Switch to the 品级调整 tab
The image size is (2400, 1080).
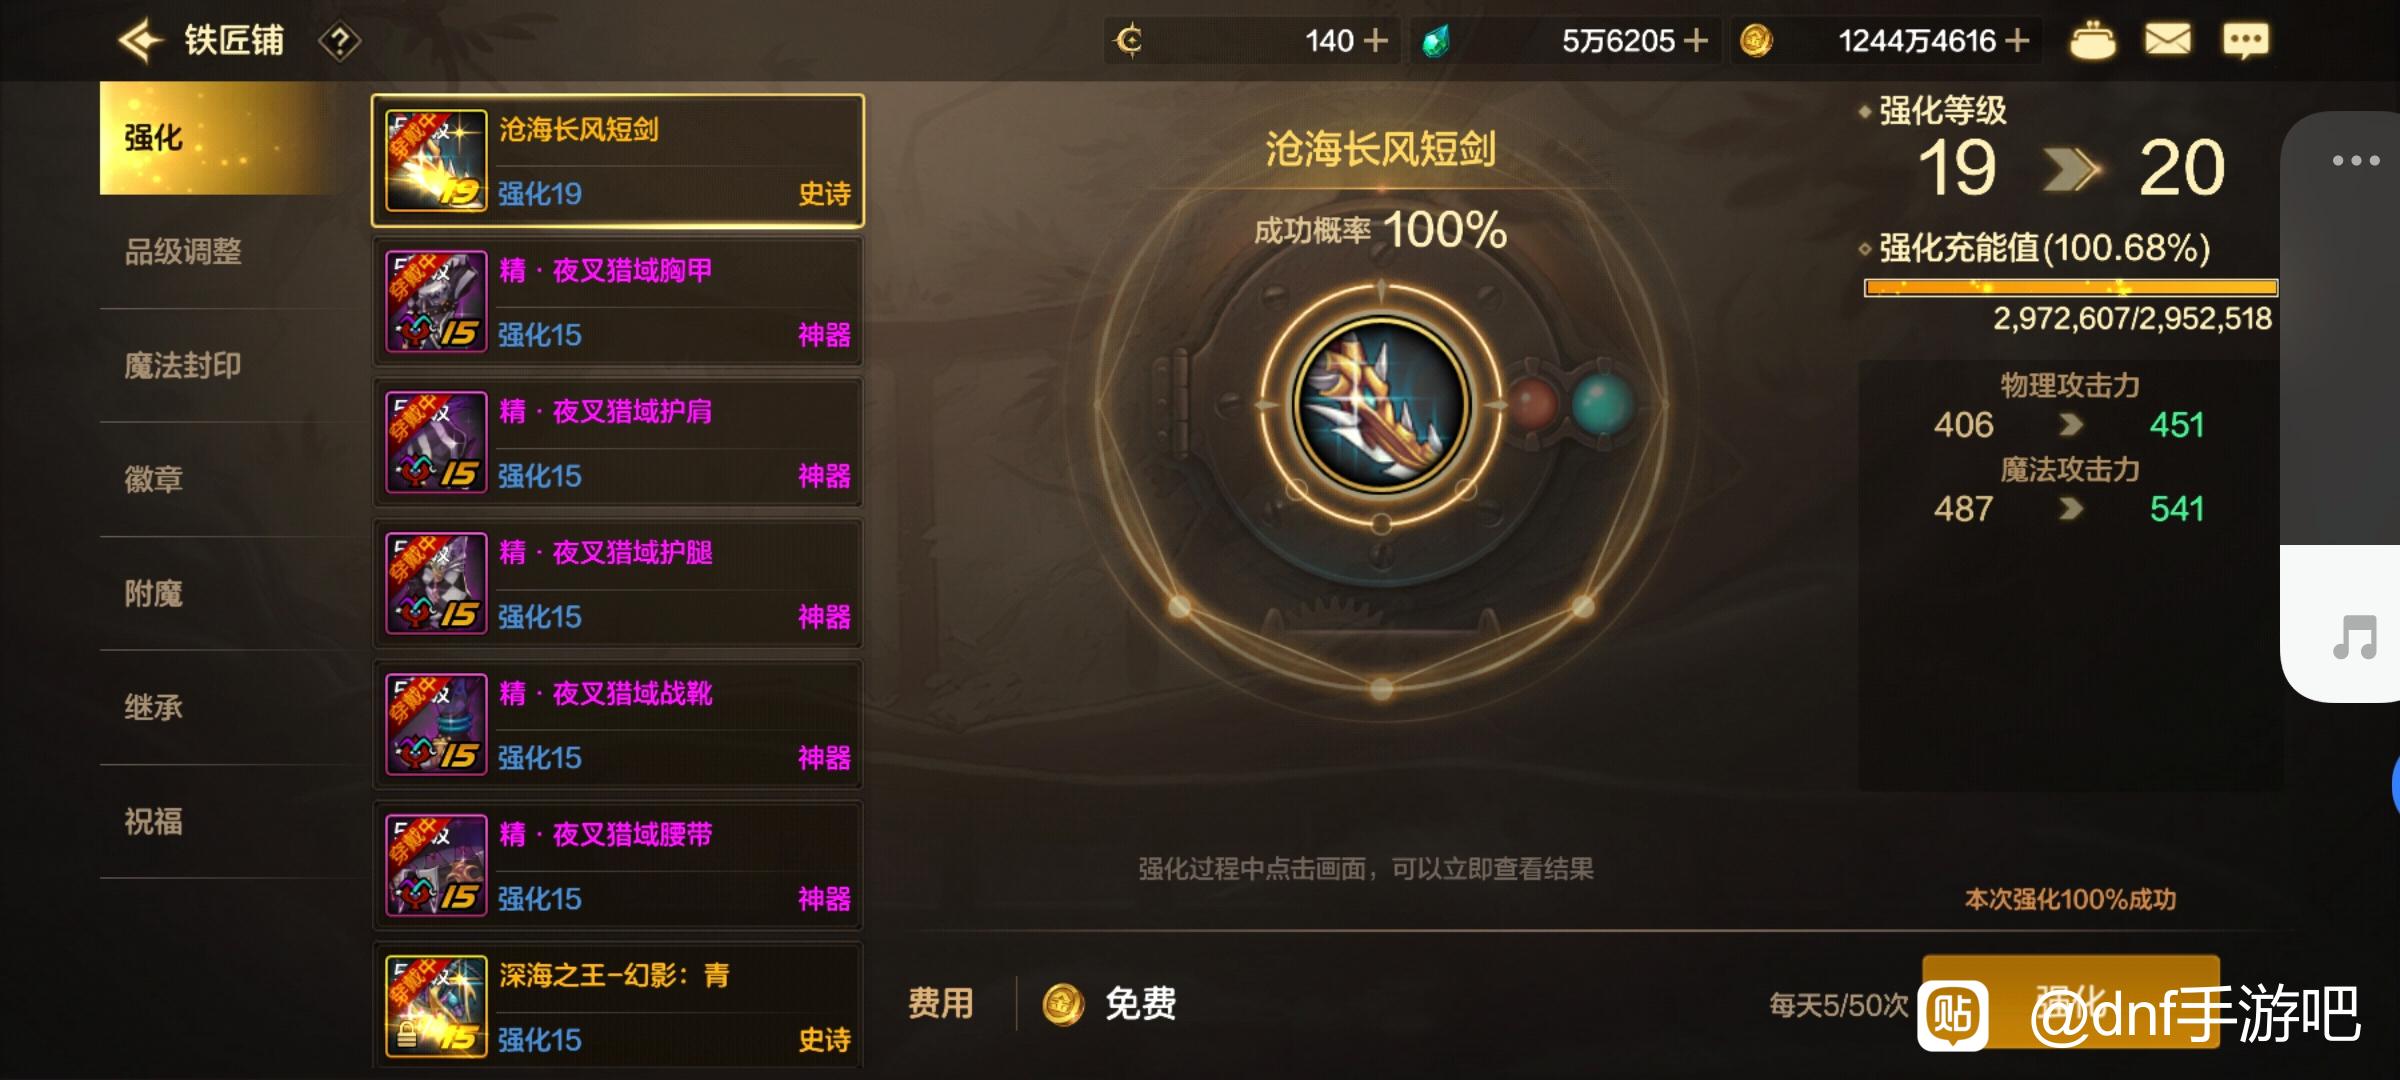pyautogui.click(x=183, y=251)
